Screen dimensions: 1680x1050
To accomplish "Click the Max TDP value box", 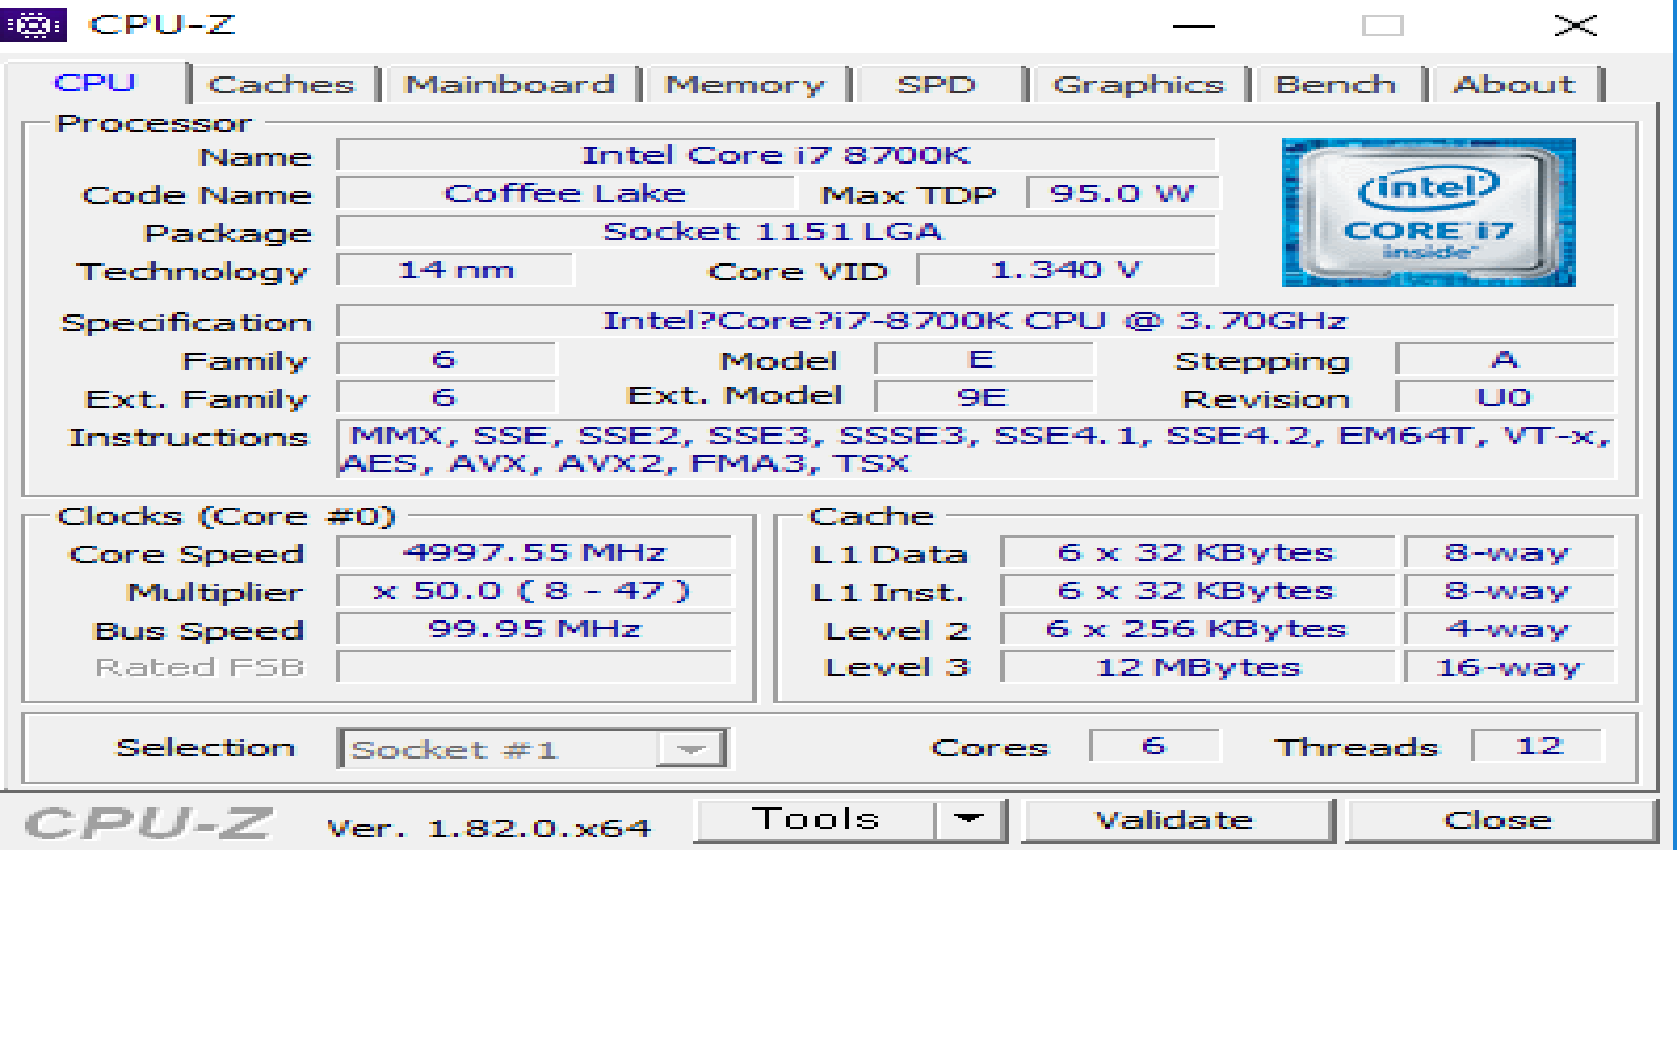I will point(1122,193).
